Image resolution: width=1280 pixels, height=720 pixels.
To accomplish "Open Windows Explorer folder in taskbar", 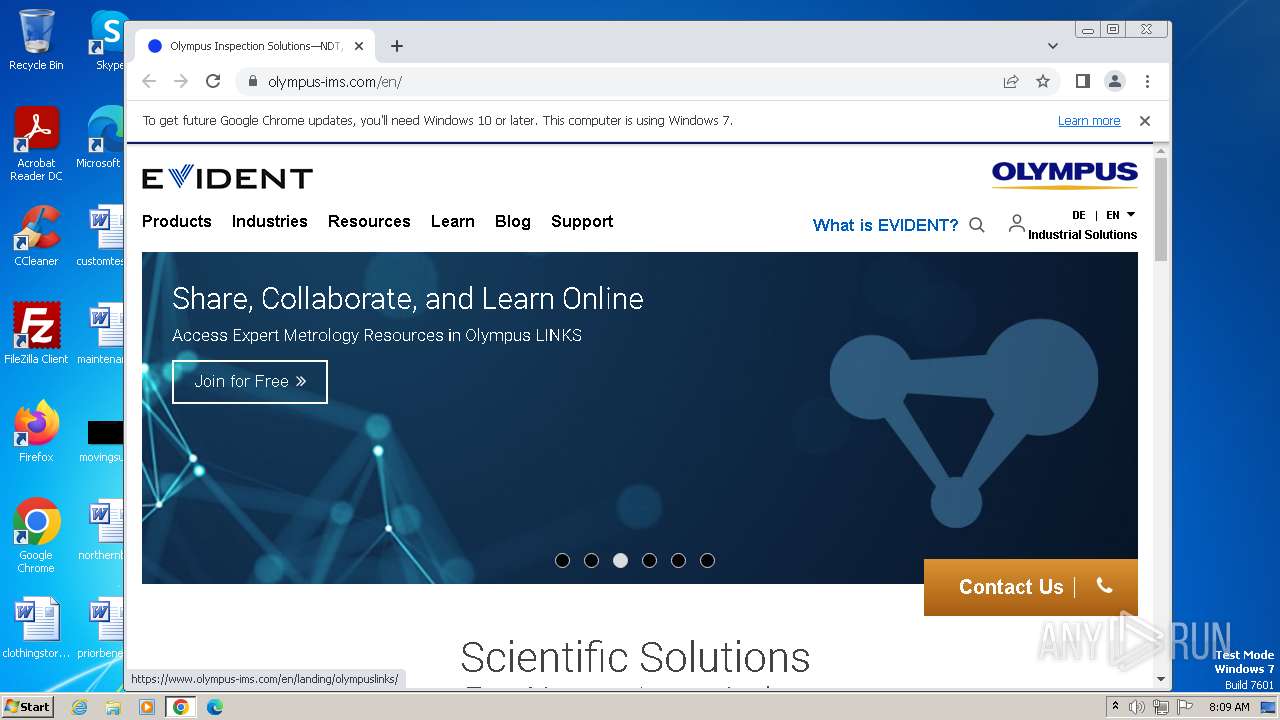I will [x=113, y=707].
